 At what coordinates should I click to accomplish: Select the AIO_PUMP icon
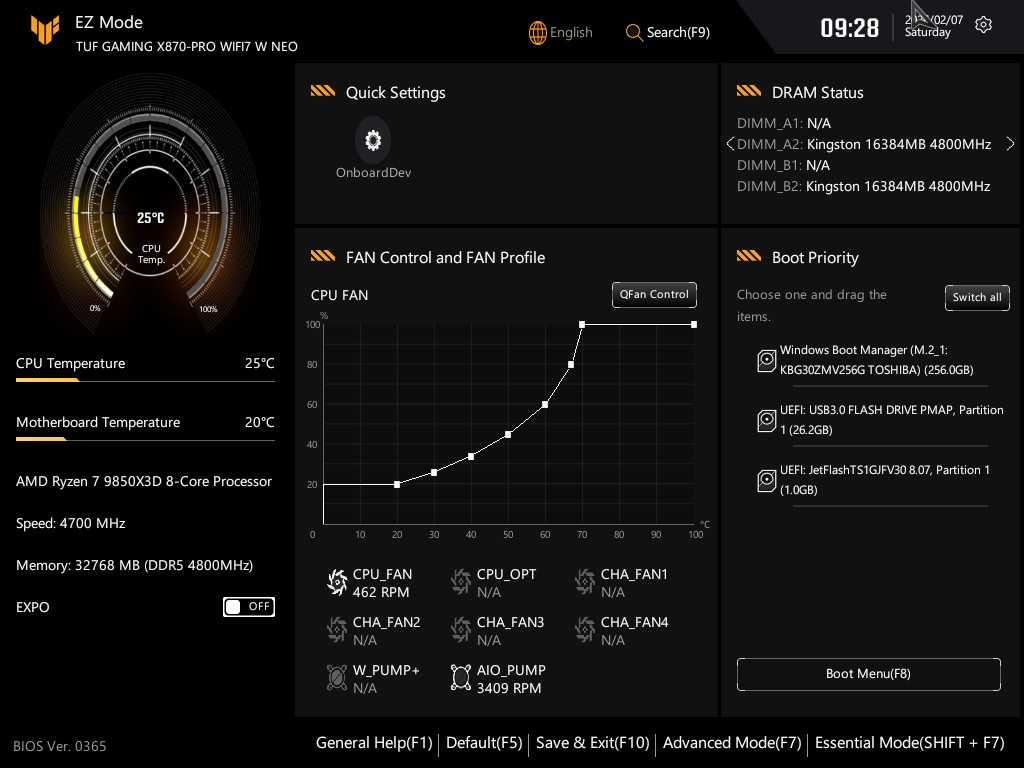tap(461, 678)
